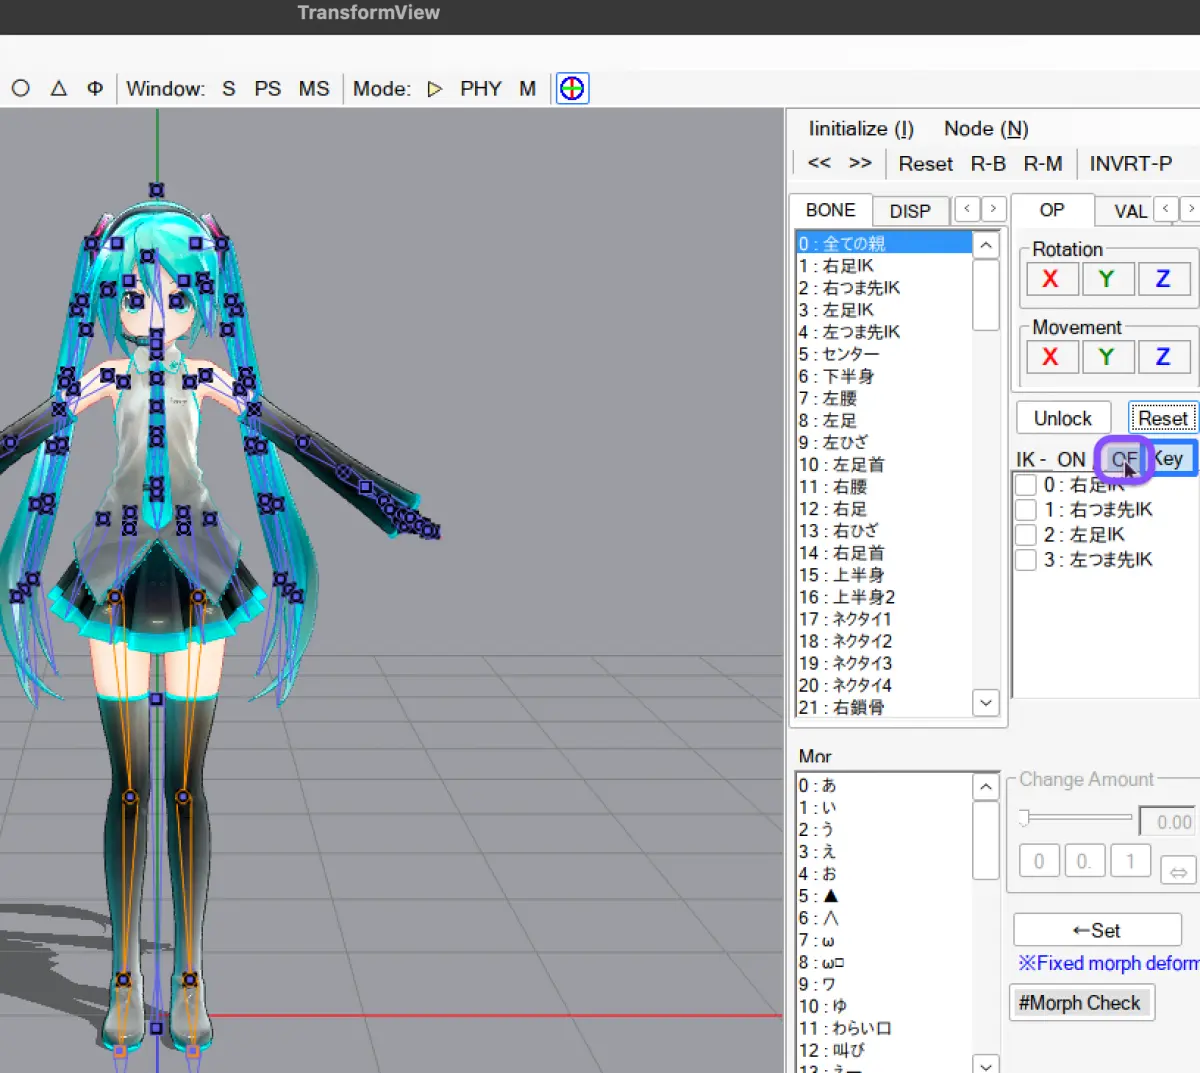Open the PS window

click(267, 89)
